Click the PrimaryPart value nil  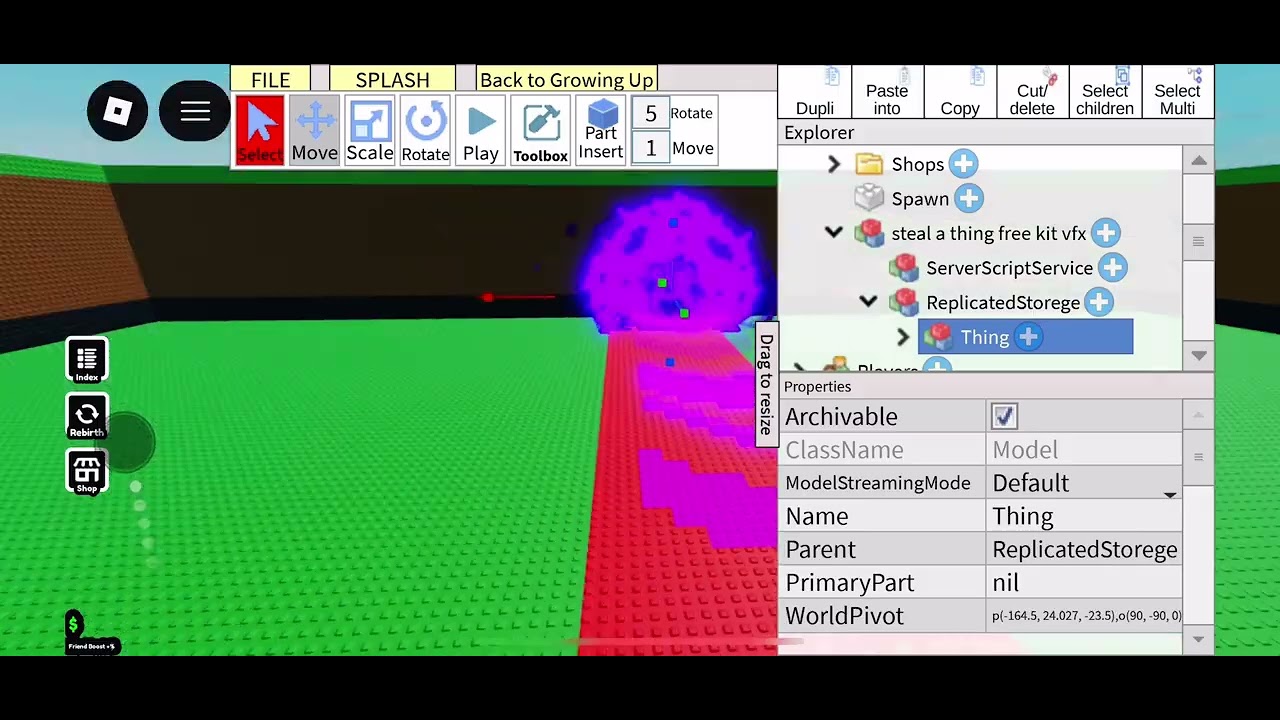(1085, 582)
